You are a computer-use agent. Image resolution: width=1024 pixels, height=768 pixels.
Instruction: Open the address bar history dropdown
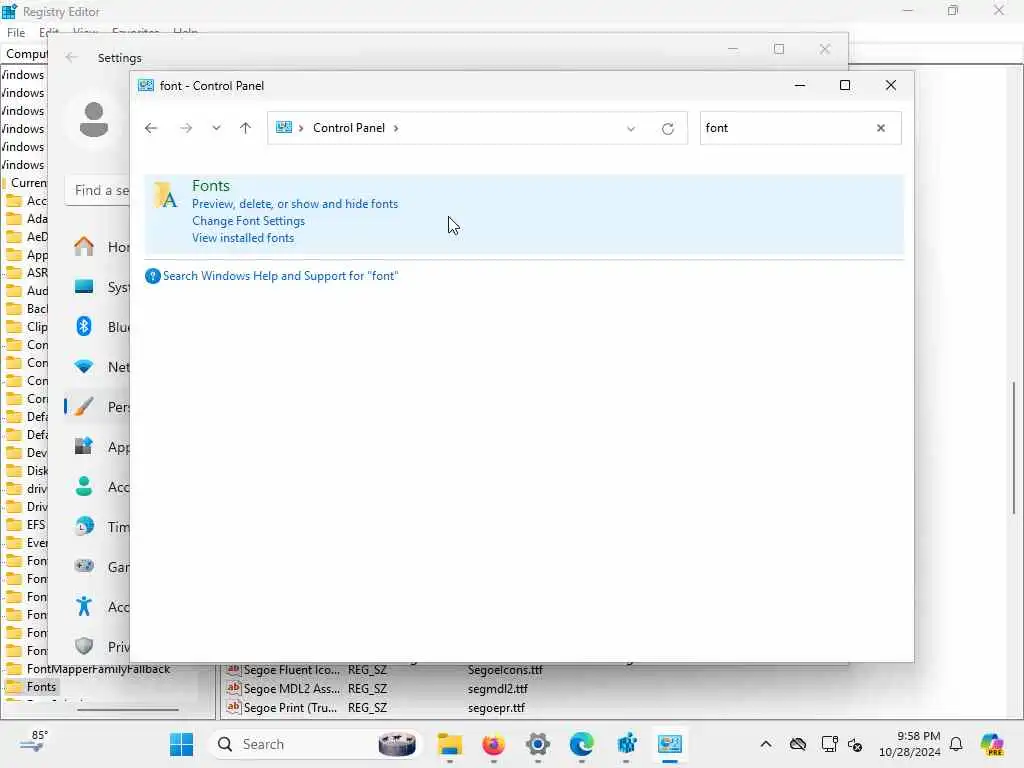[x=631, y=129]
